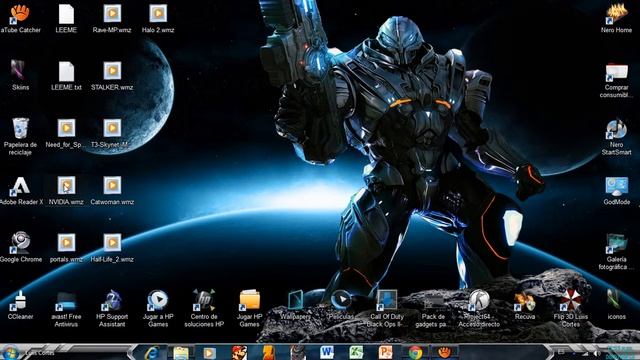Open the Recuva shortcut

[x=524, y=305]
